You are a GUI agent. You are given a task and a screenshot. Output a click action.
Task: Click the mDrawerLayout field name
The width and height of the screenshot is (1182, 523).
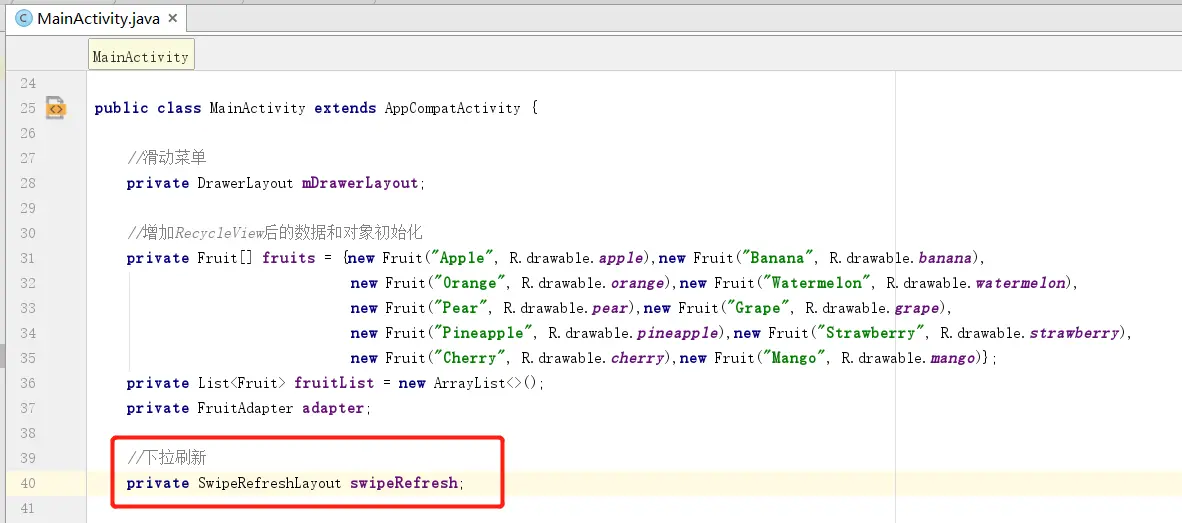click(x=360, y=183)
